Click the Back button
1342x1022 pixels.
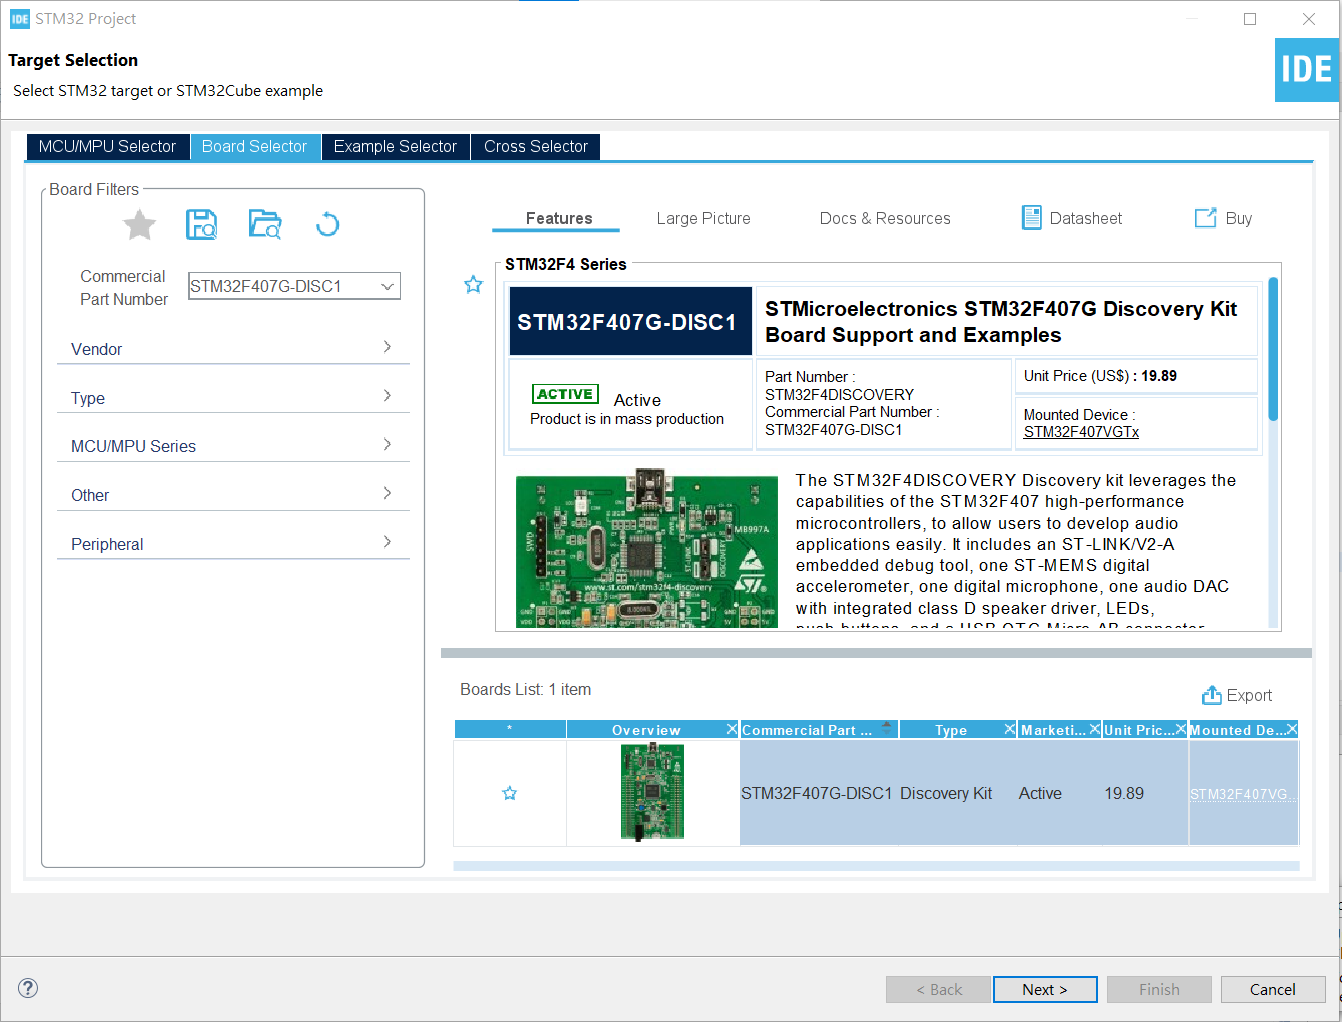(x=938, y=989)
